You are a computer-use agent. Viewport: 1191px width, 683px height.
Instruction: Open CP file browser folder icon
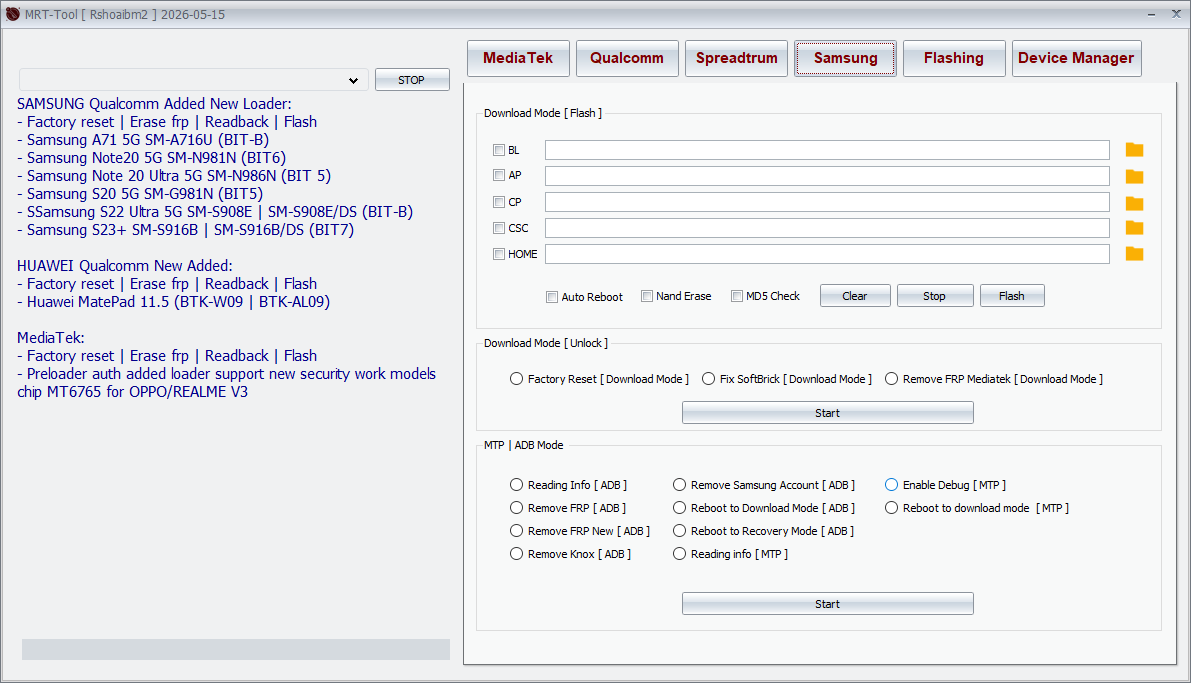coord(1134,202)
